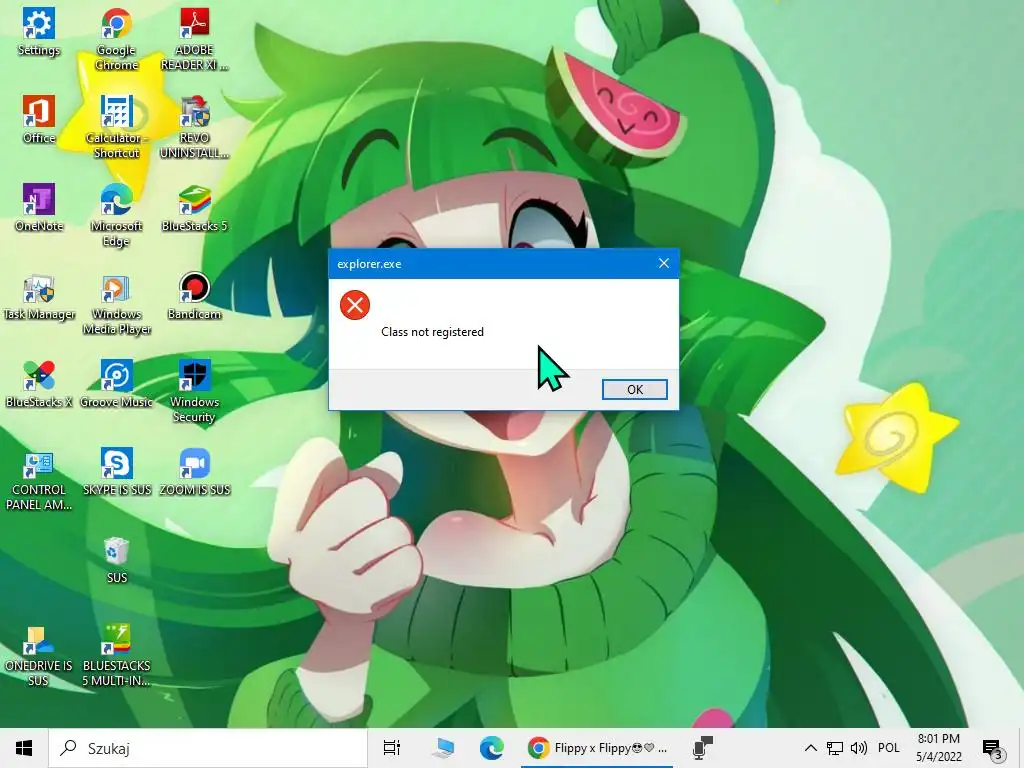Launch Google Chrome from the desktop
Screen dimensions: 1024x768
[116, 39]
